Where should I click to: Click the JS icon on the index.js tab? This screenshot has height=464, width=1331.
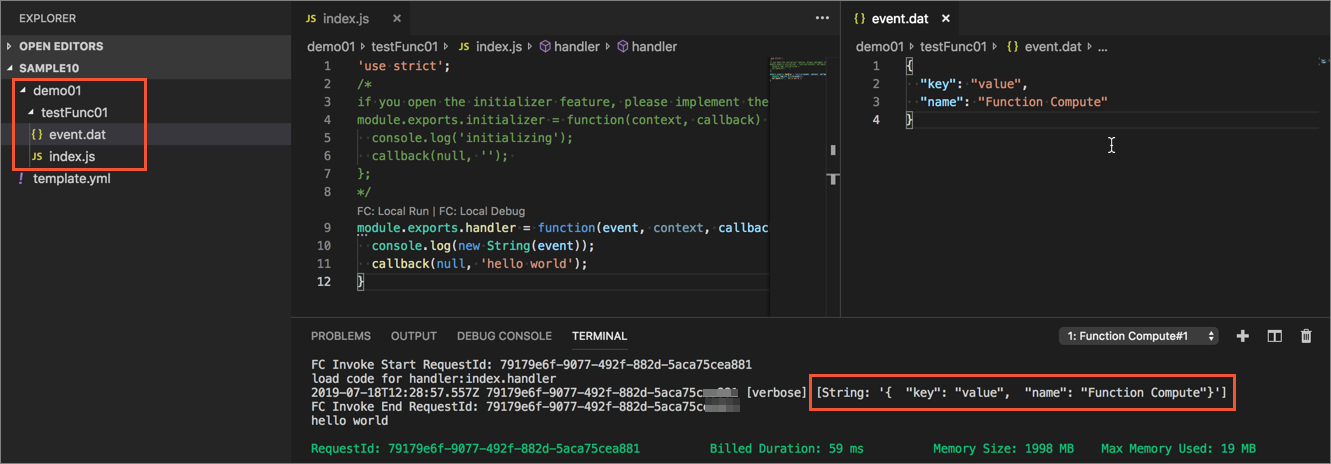point(311,19)
